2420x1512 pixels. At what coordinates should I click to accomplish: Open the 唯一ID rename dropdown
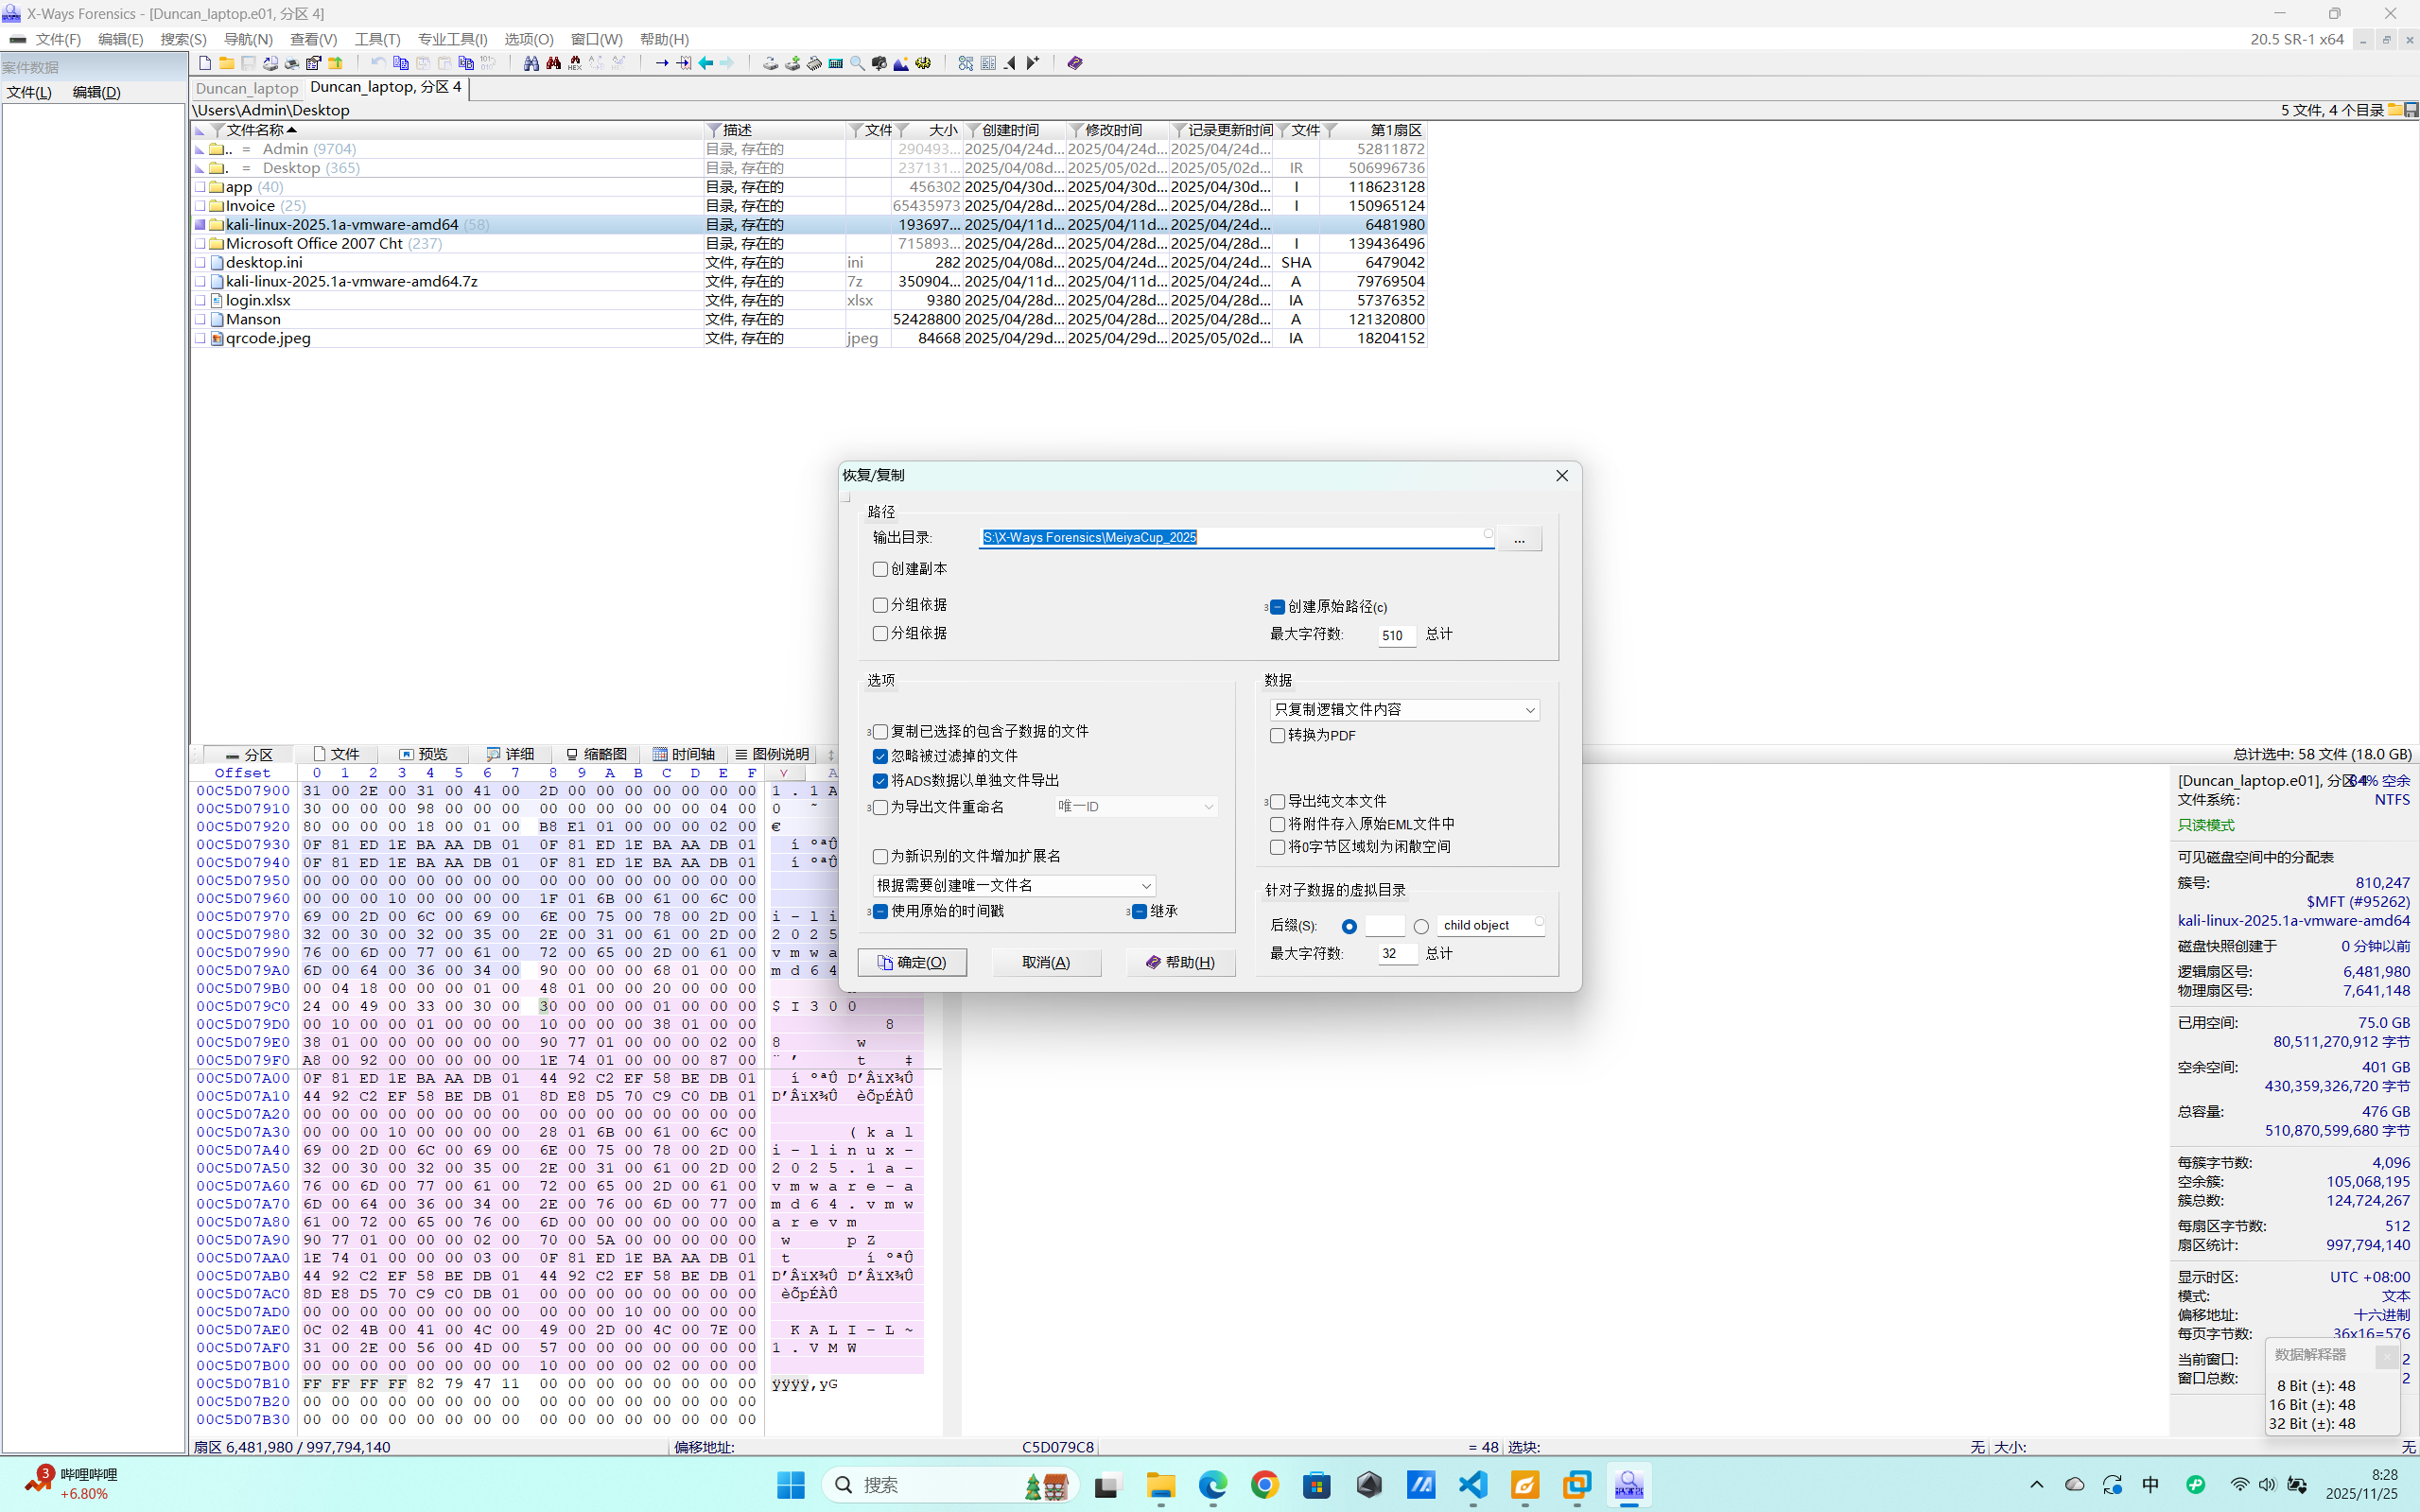pyautogui.click(x=1136, y=807)
